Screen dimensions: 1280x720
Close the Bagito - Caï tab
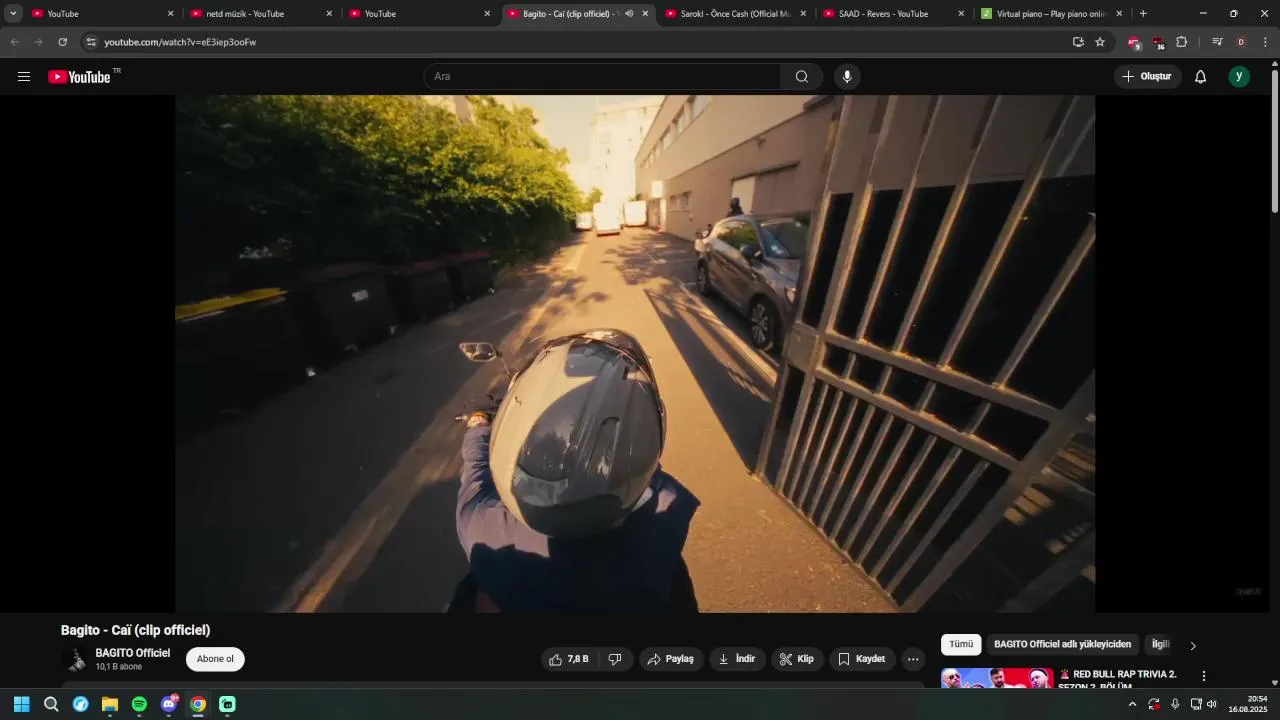(645, 14)
